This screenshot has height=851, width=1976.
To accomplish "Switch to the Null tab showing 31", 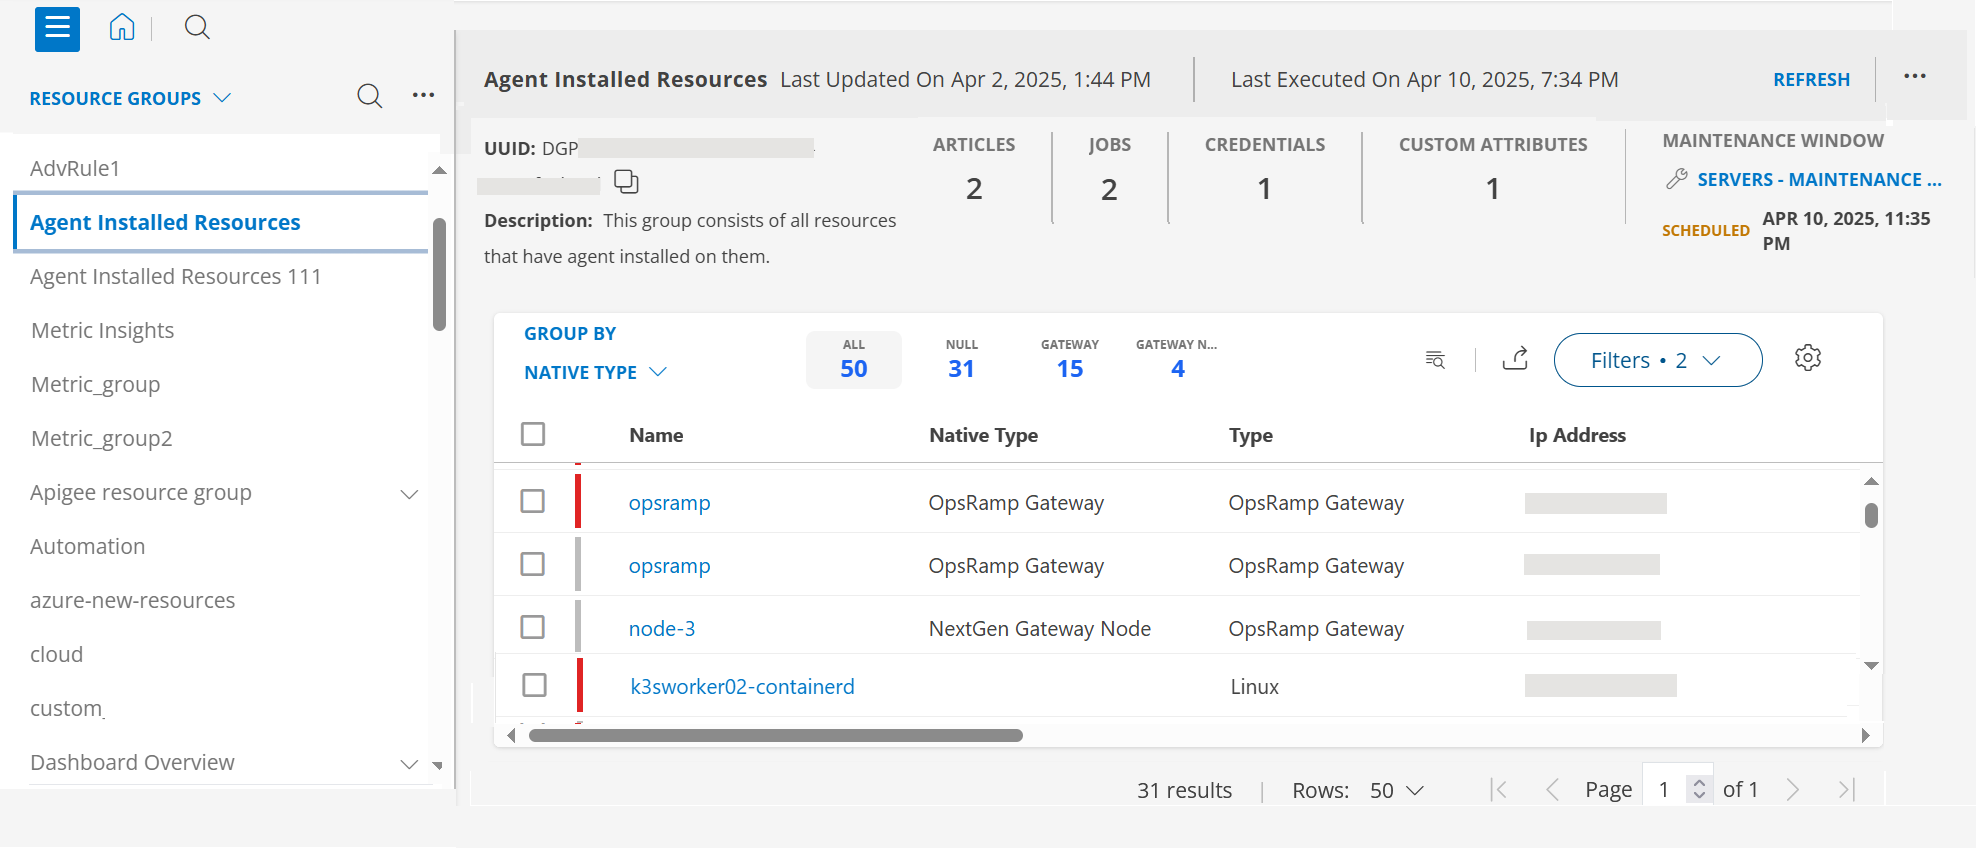I will (961, 359).
